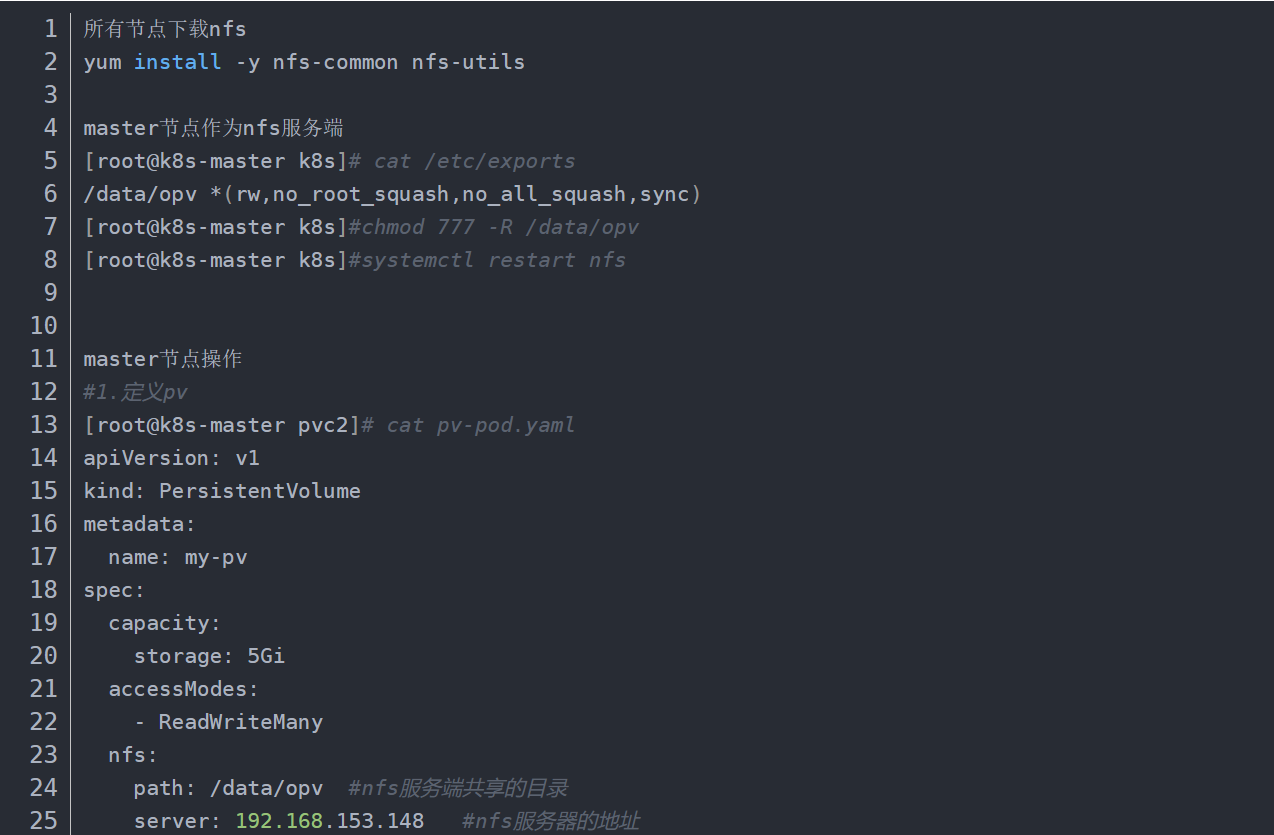1274x835 pixels.
Task: Click the "#1.定义pv" comment
Action: (135, 392)
